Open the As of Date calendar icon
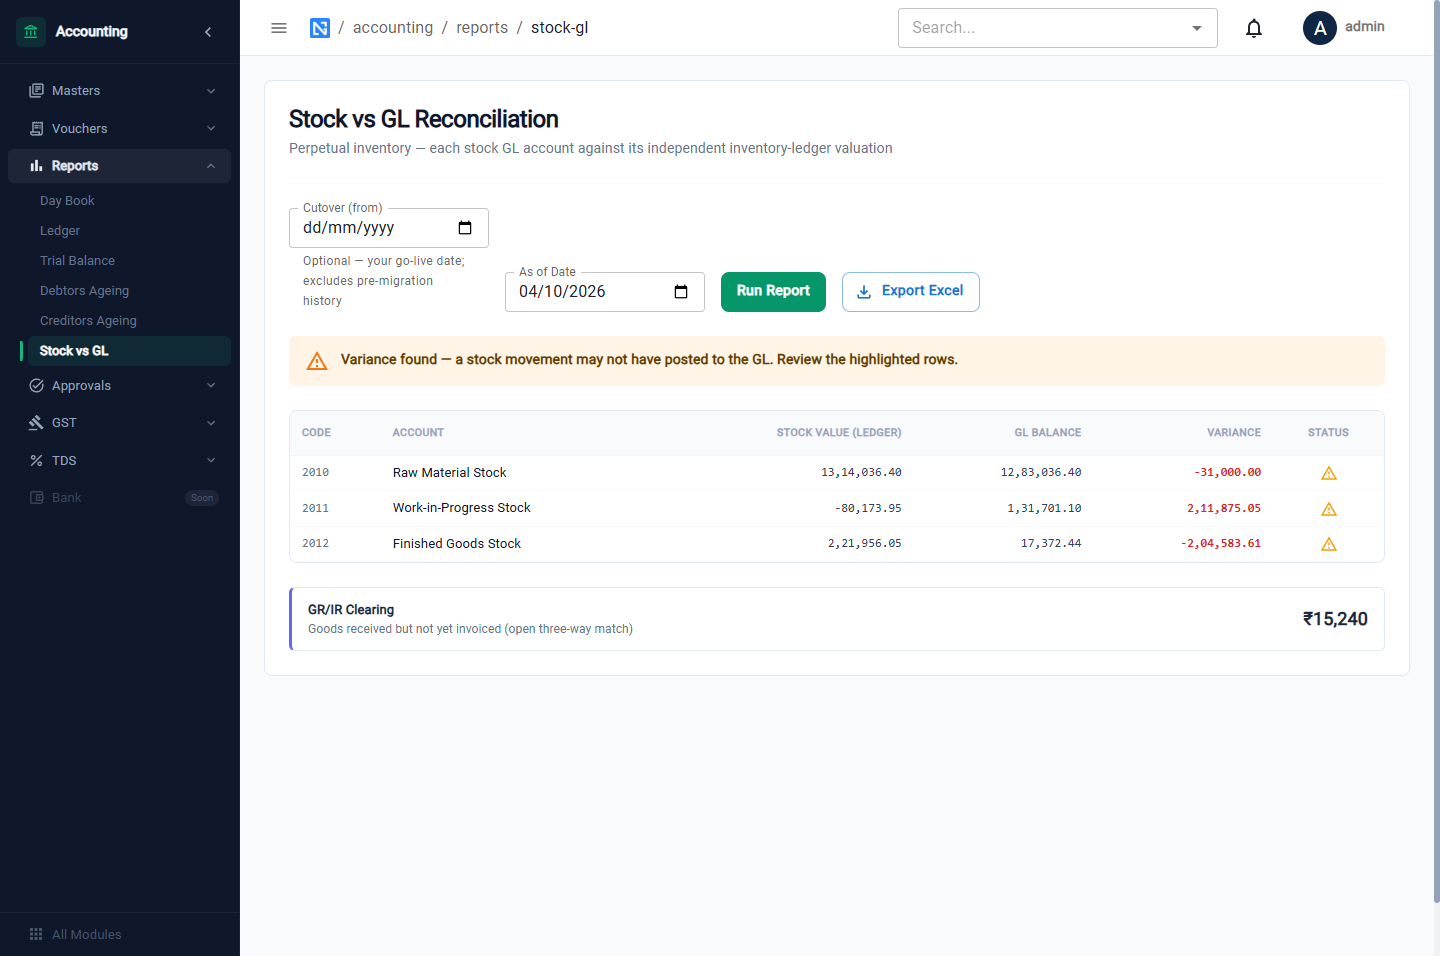This screenshot has width=1440, height=956. coord(681,292)
